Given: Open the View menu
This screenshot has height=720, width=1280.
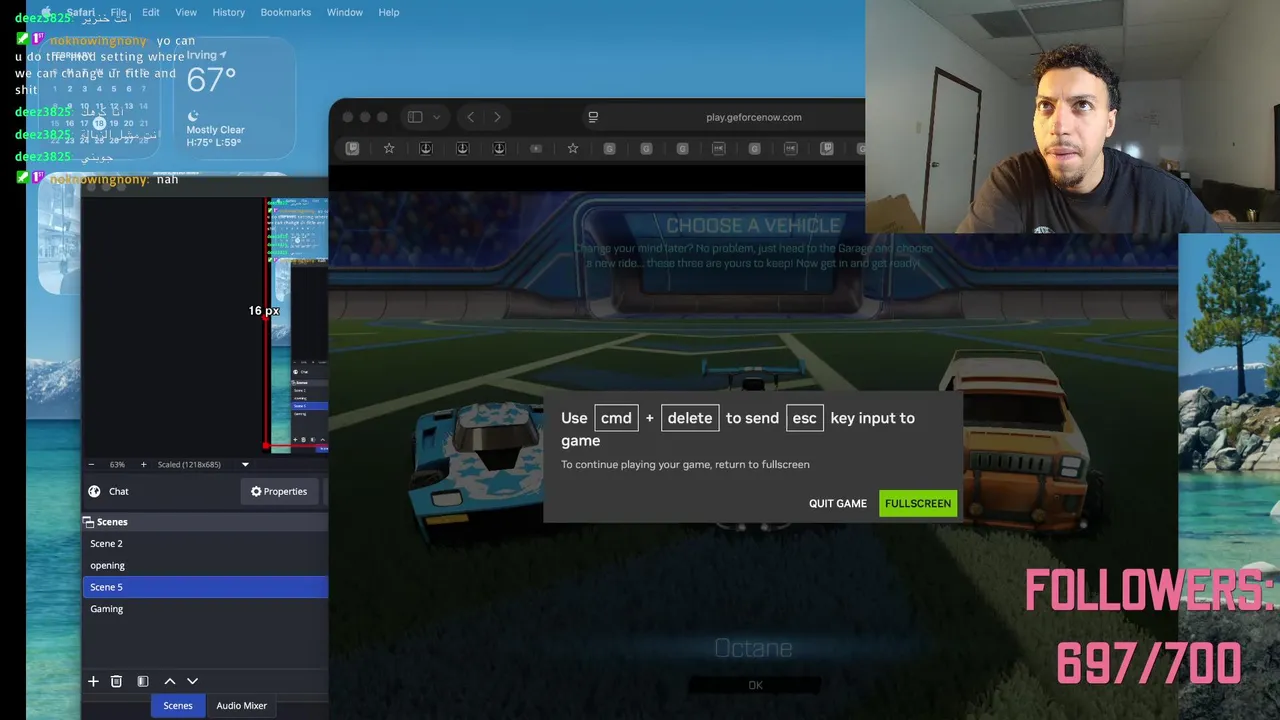Looking at the screenshot, I should pyautogui.click(x=186, y=12).
